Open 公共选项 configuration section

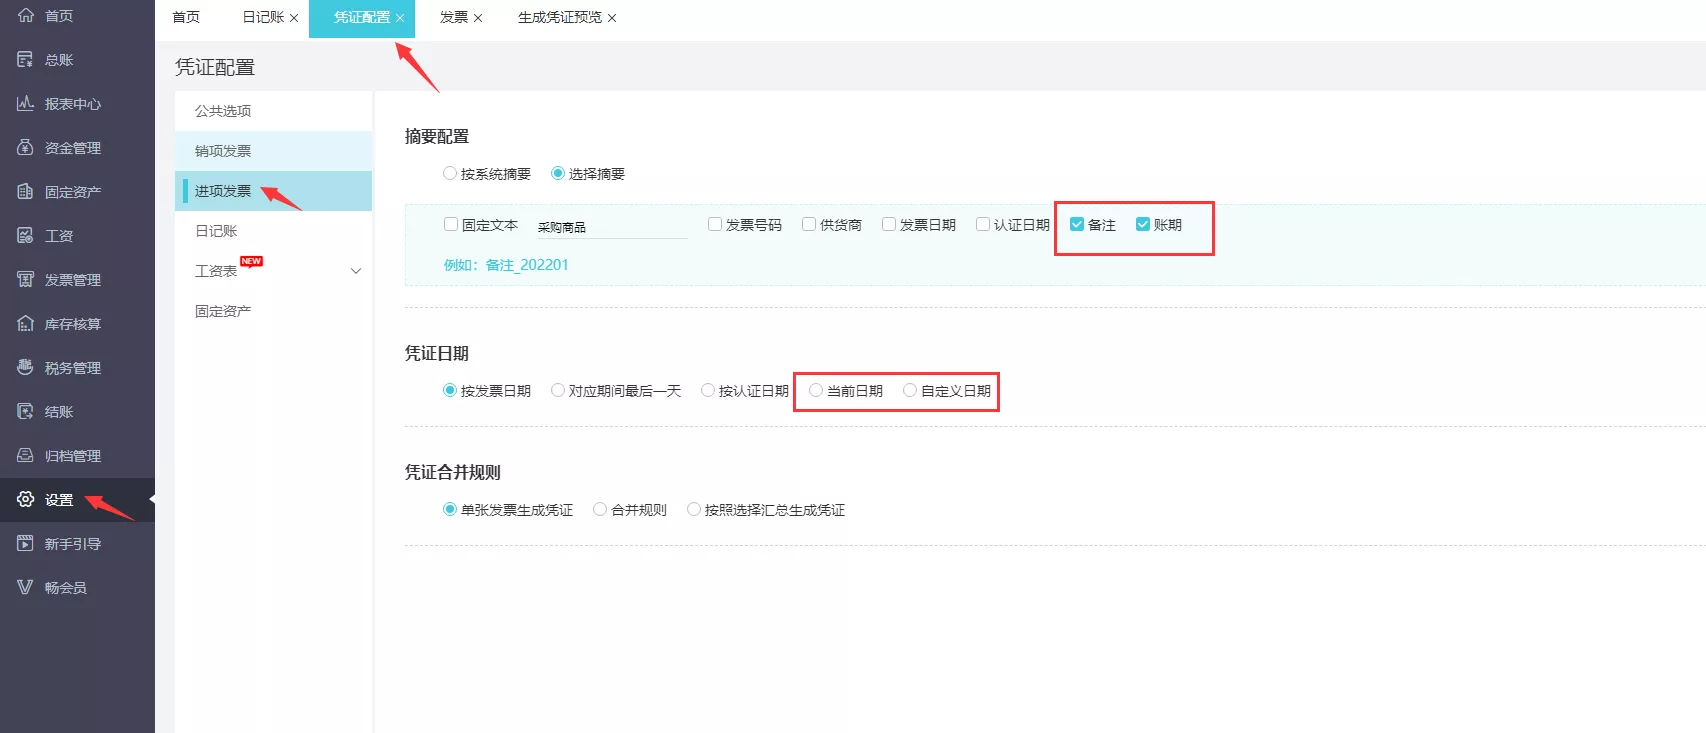pos(274,111)
